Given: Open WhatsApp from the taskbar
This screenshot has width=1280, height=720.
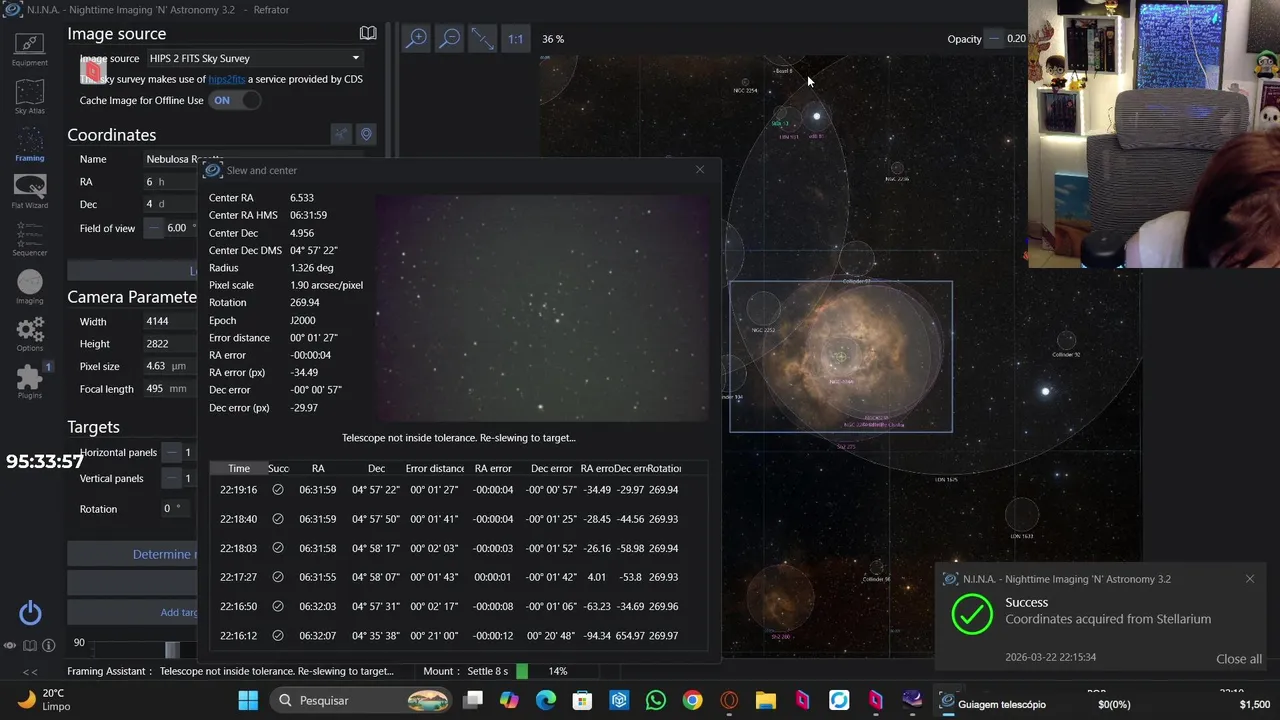Looking at the screenshot, I should pos(656,700).
